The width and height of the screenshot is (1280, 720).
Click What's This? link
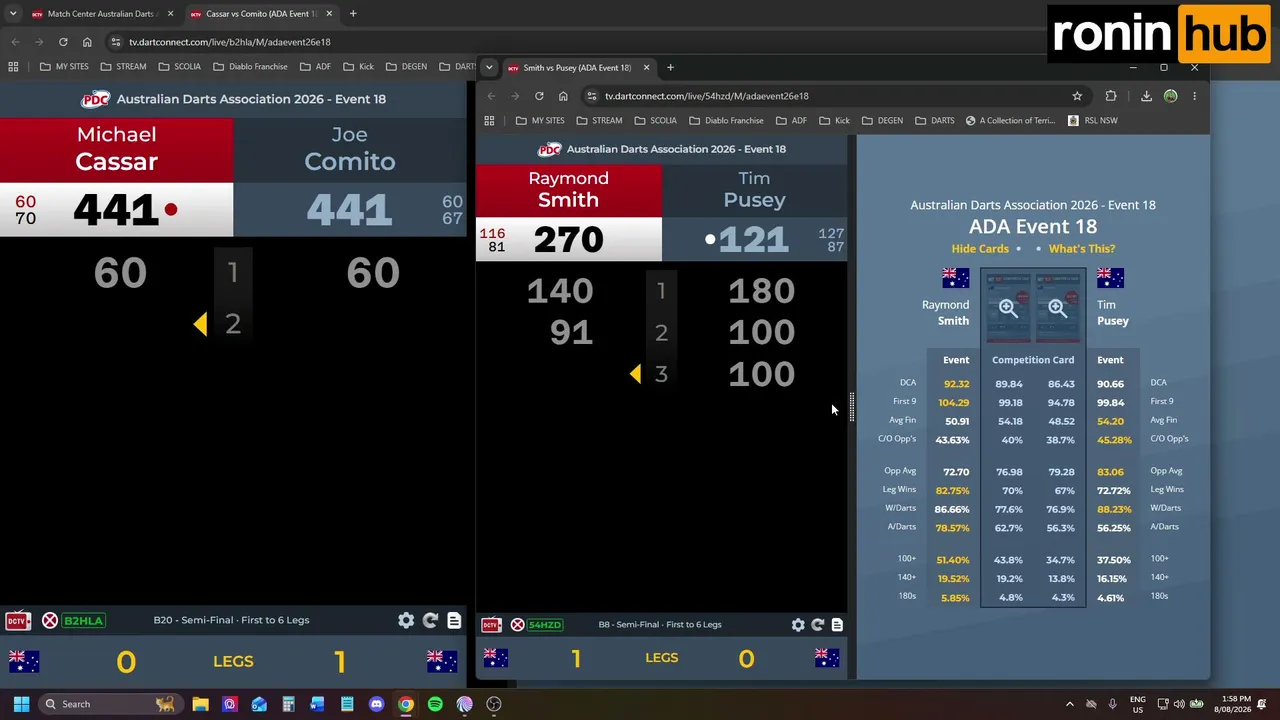[1082, 249]
